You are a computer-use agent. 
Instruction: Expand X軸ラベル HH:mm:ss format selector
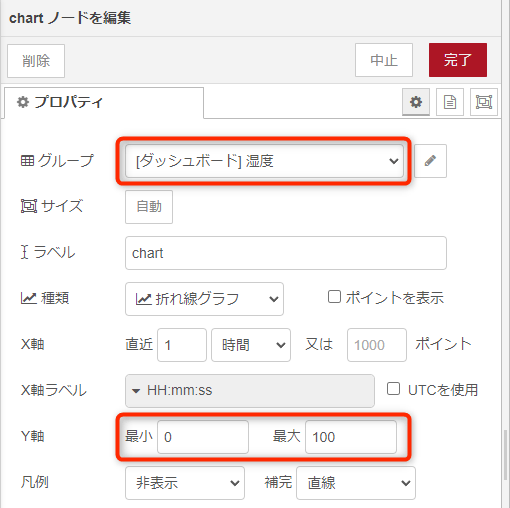click(250, 391)
